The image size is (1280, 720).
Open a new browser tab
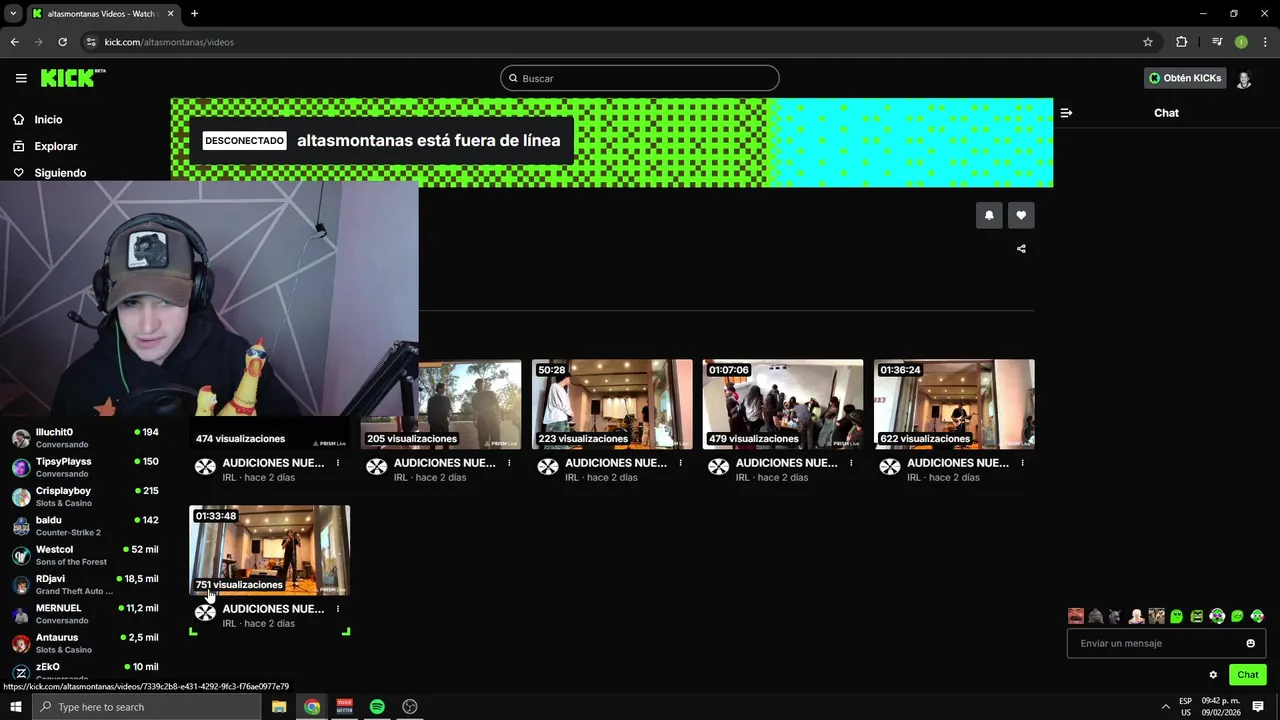(x=194, y=14)
